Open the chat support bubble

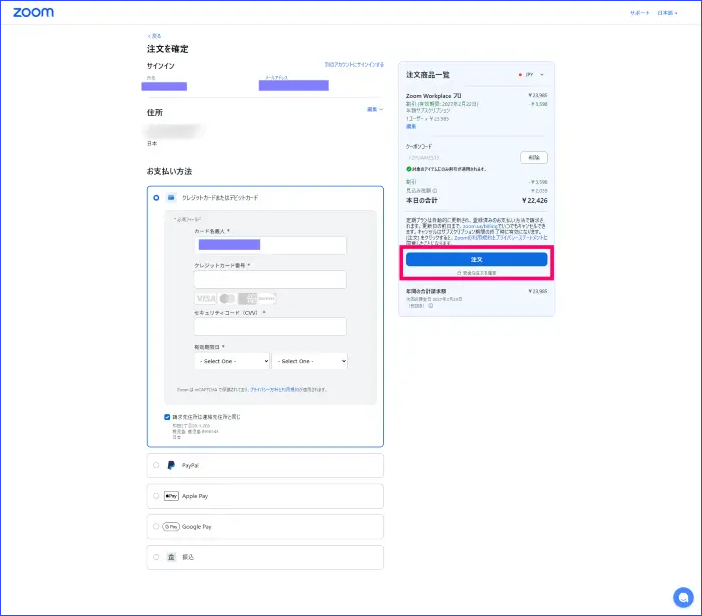click(683, 597)
